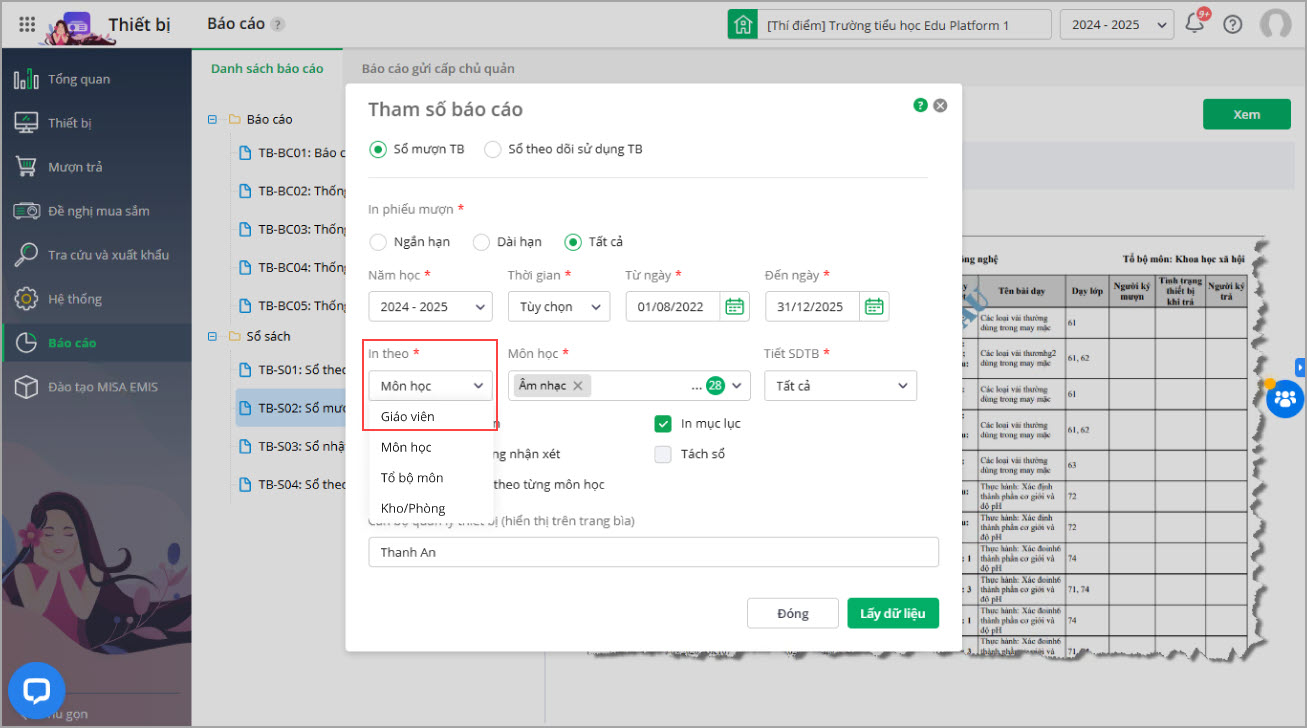Image resolution: width=1307 pixels, height=728 pixels.
Task: Open the app grid launcher icon
Action: pyautogui.click(x=28, y=24)
